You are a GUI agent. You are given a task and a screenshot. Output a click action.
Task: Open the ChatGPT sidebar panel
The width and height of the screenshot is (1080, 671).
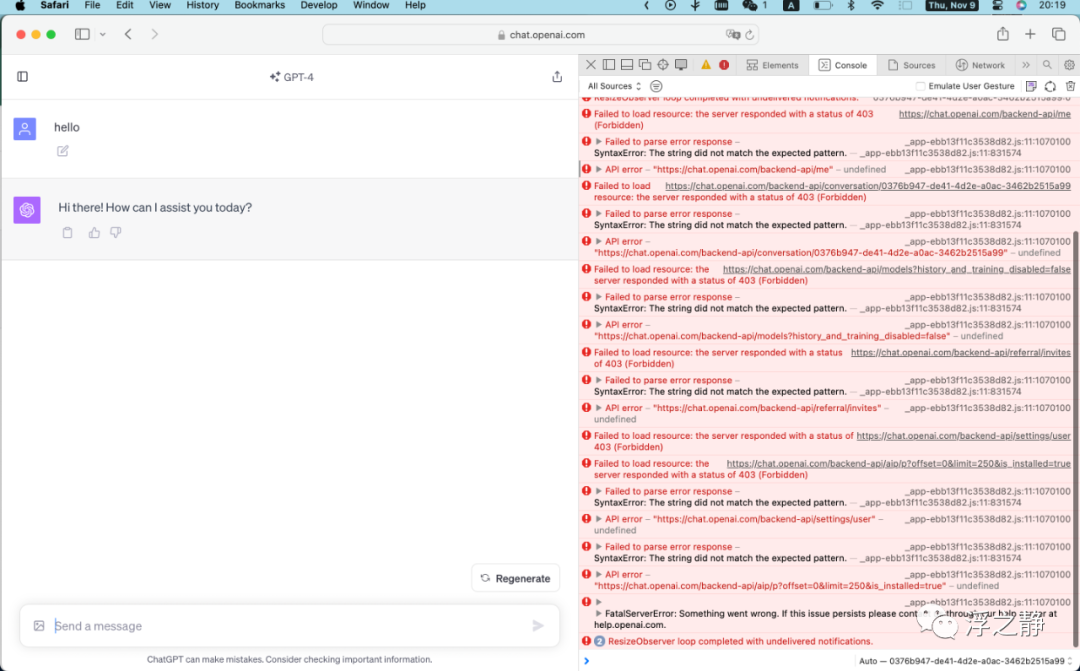coord(23,76)
